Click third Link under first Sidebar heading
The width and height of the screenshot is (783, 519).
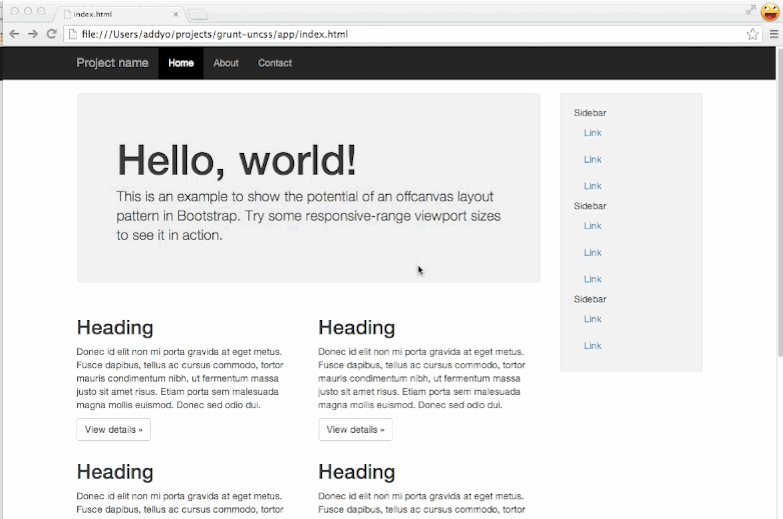(x=593, y=186)
